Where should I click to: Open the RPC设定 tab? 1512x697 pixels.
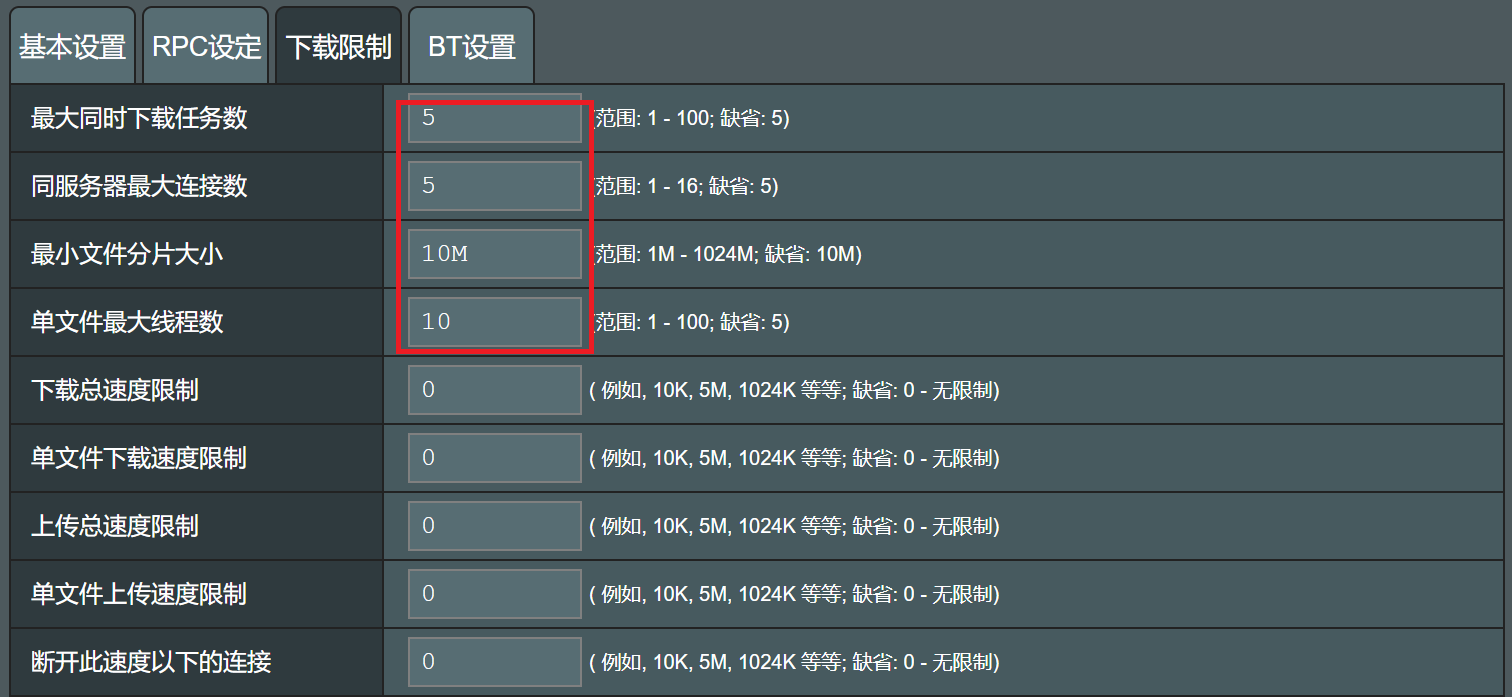[206, 47]
